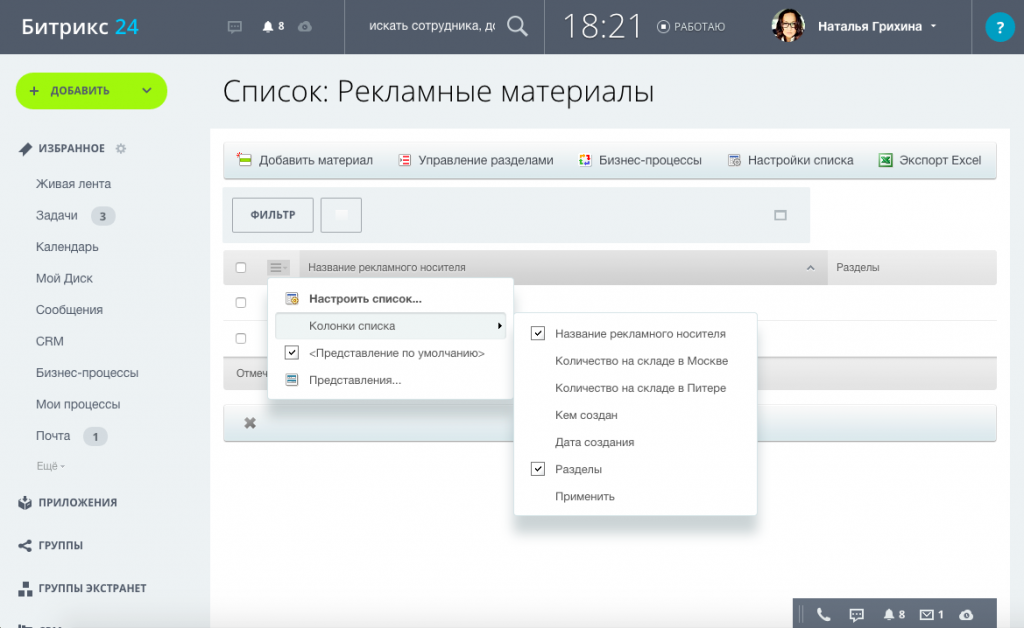
Task: Click the search magnifier icon
Action: tap(517, 26)
